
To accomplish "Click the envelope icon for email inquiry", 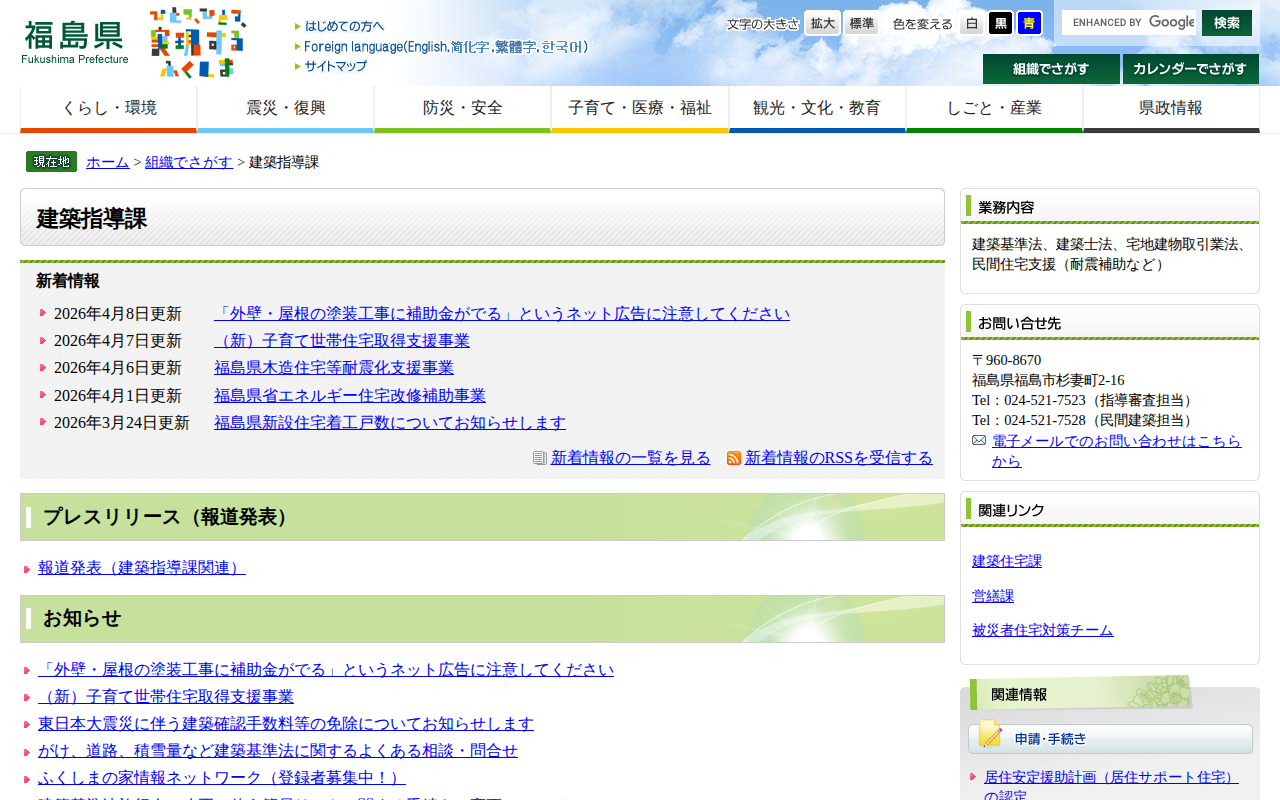I will (x=979, y=441).
